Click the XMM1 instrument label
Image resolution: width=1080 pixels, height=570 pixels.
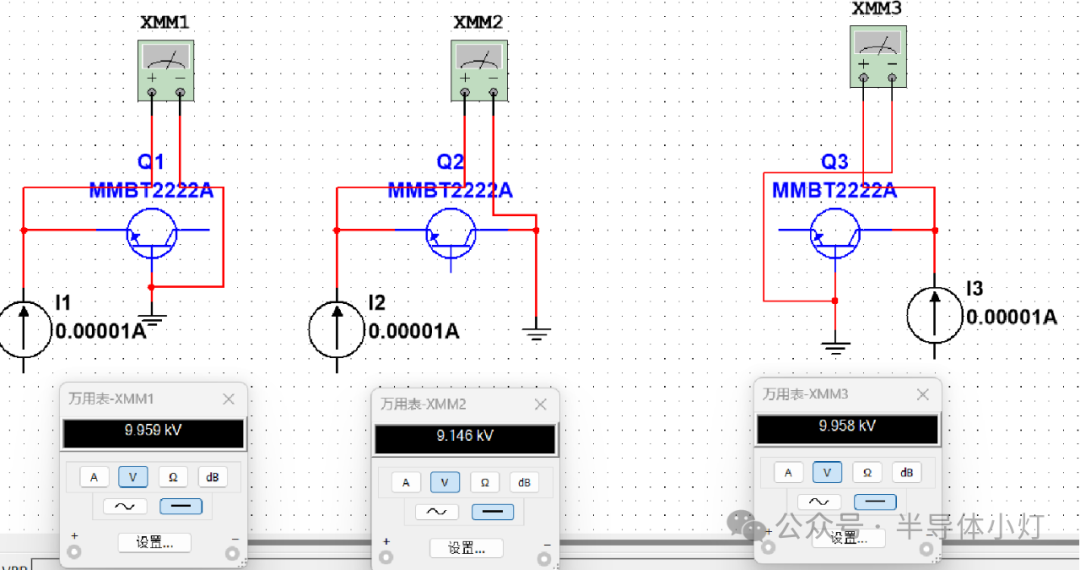pyautogui.click(x=165, y=22)
